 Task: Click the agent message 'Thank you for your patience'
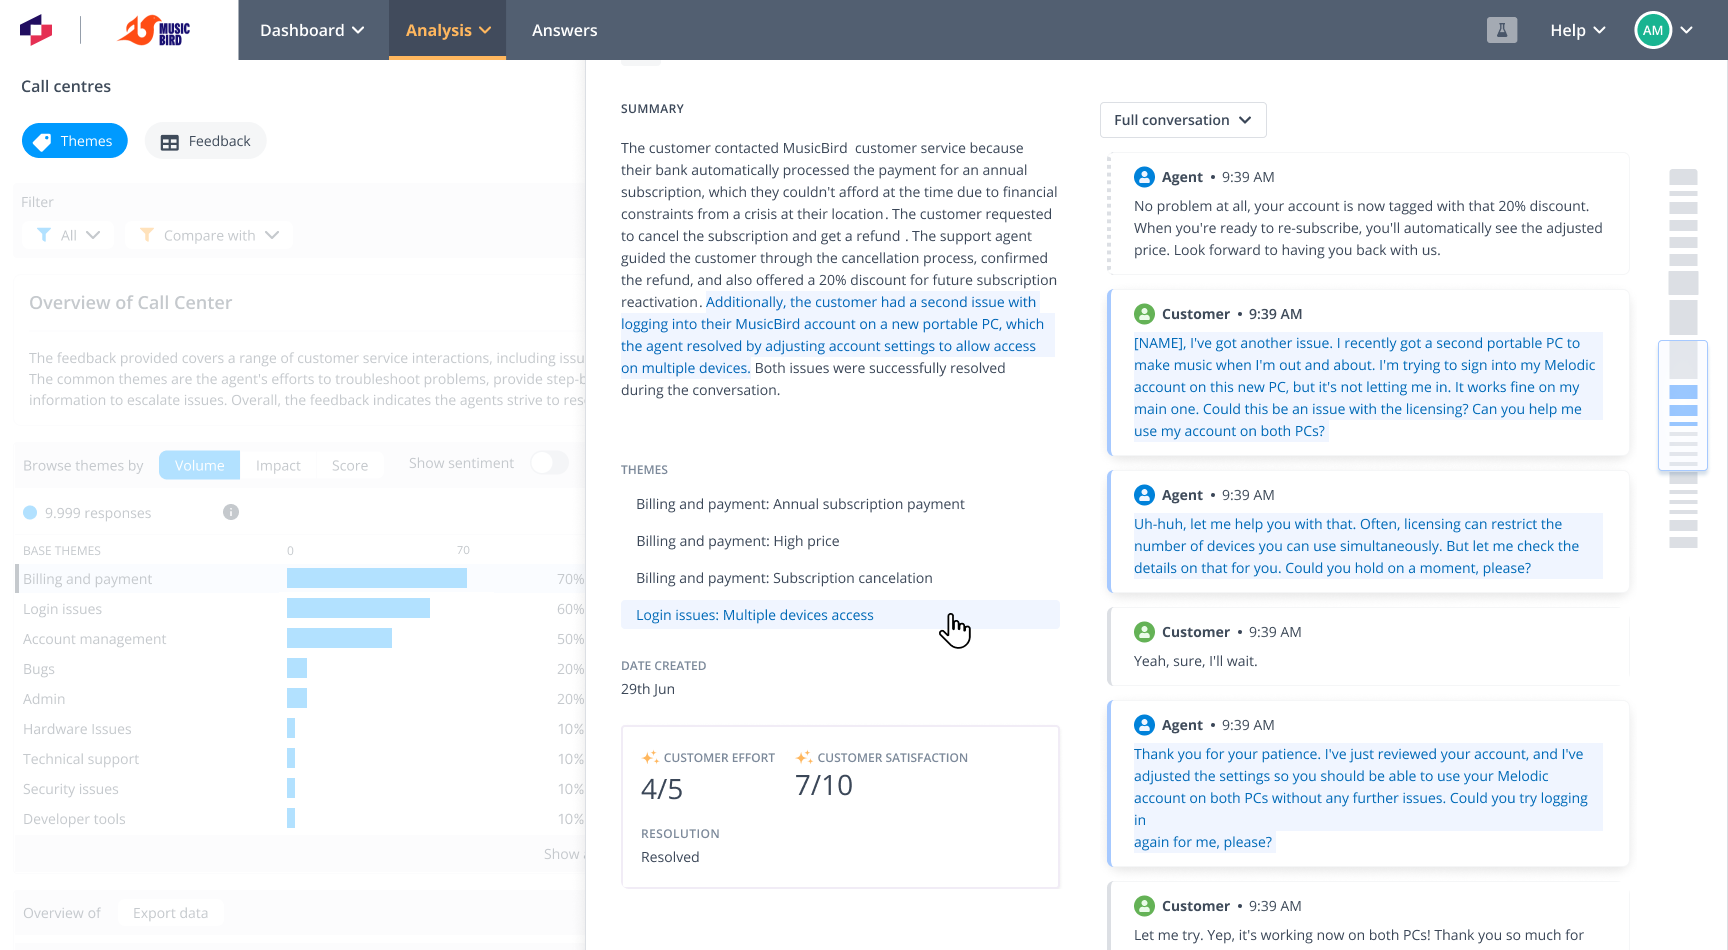(1368, 784)
